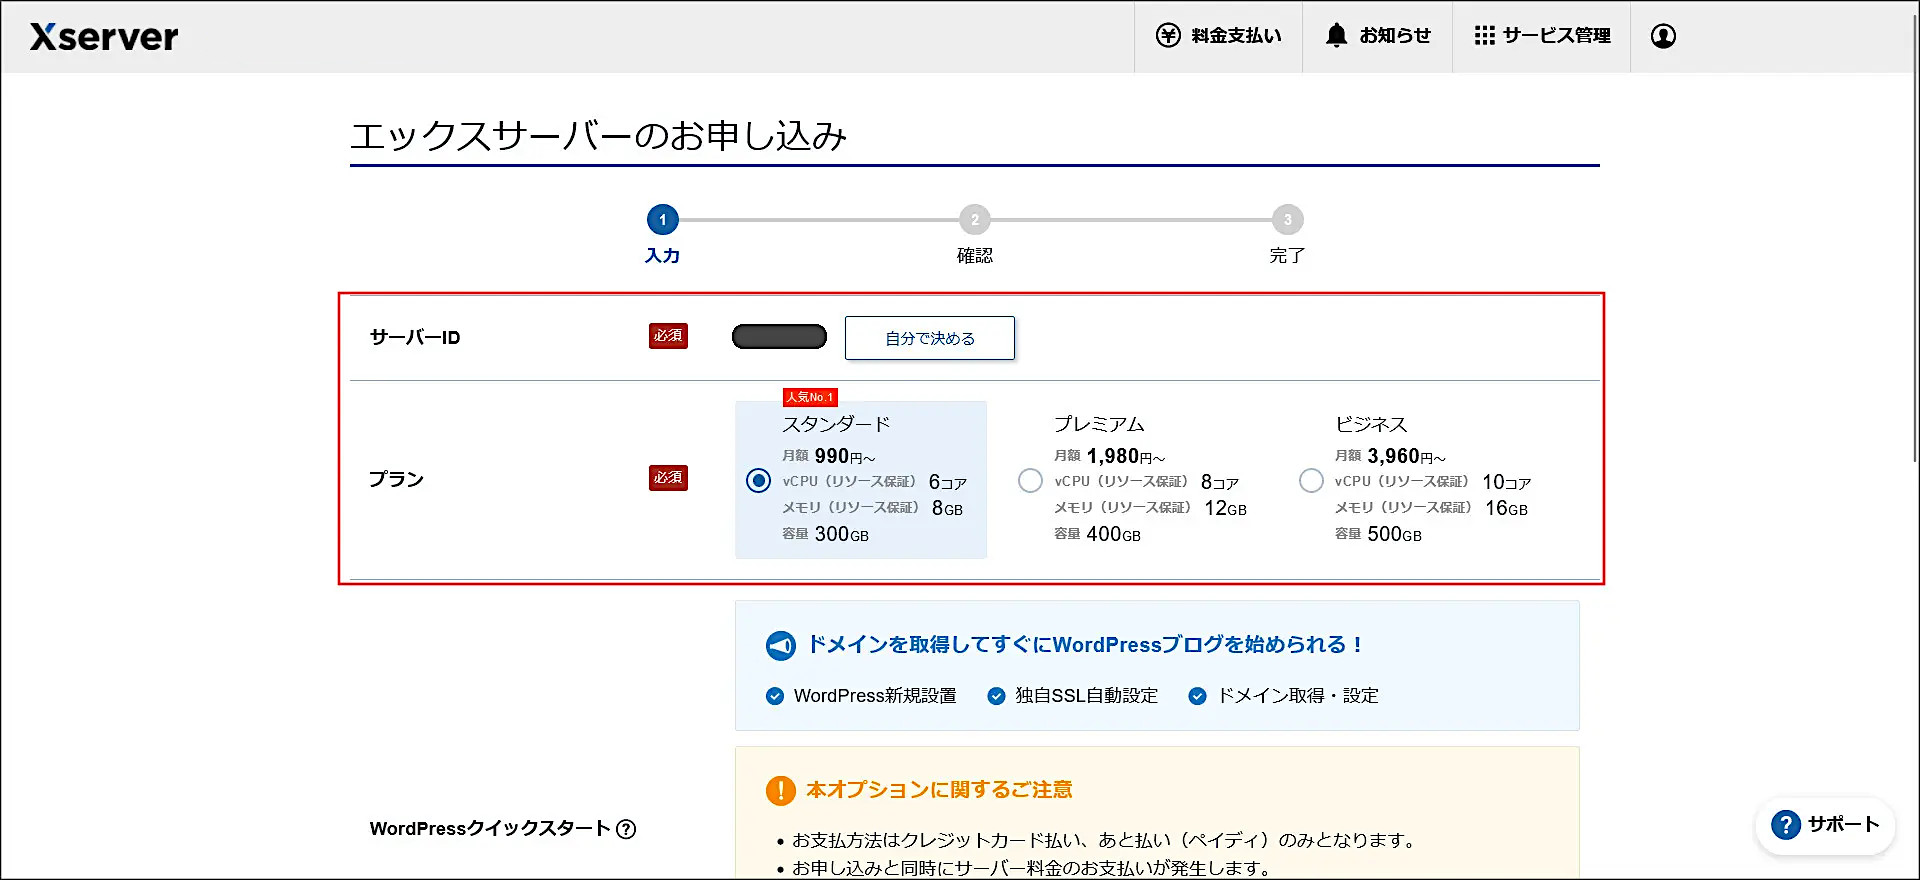Viewport: 1920px width, 880px height.
Task: Click the 月額 990円 price text
Action: 828,456
